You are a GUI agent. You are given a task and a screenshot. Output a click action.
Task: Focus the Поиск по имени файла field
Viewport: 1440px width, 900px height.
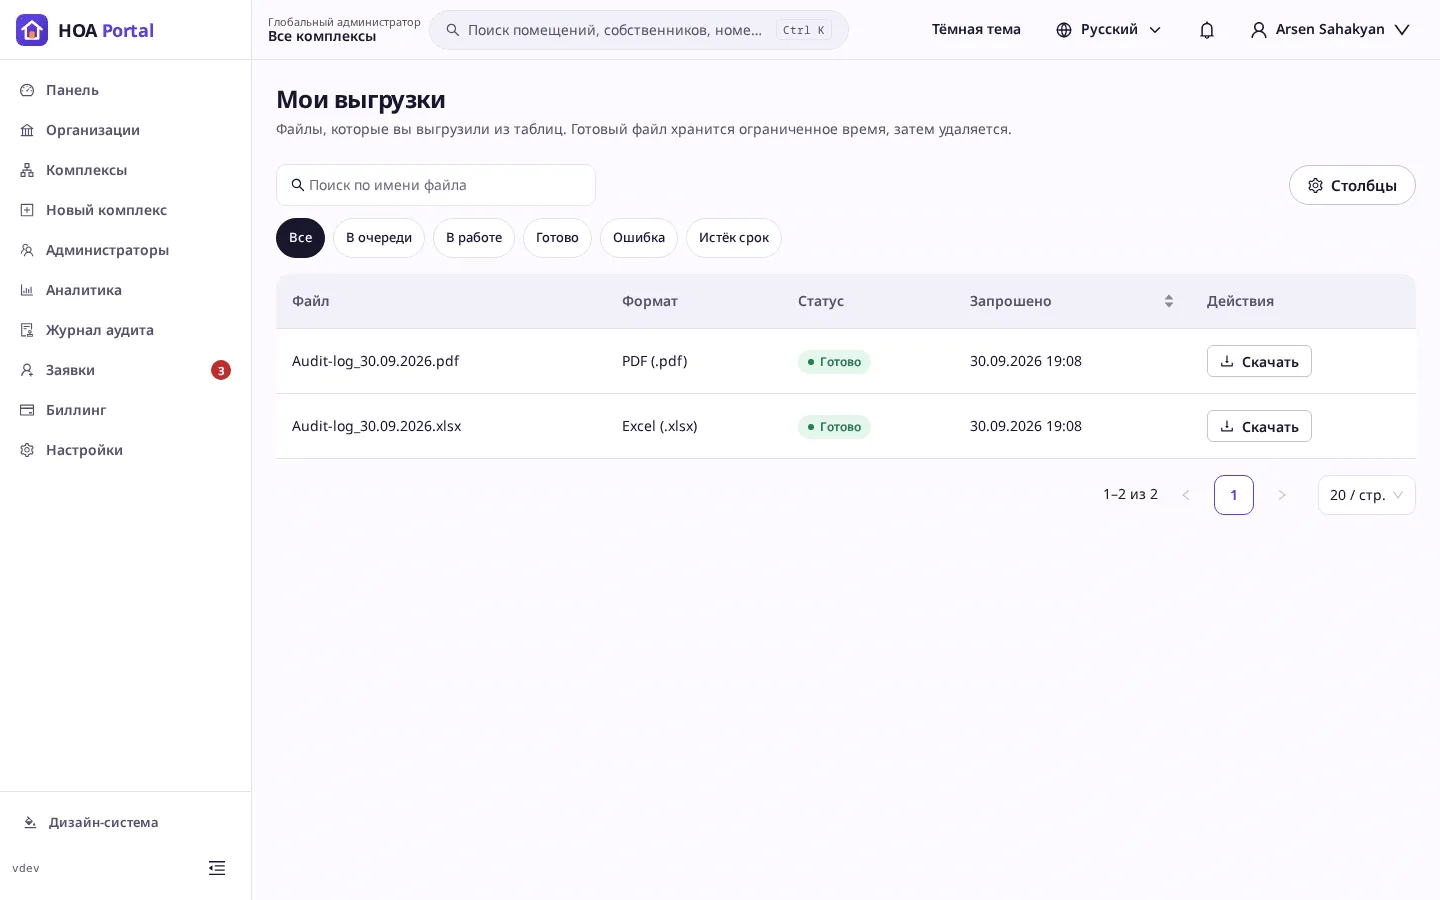(x=436, y=185)
